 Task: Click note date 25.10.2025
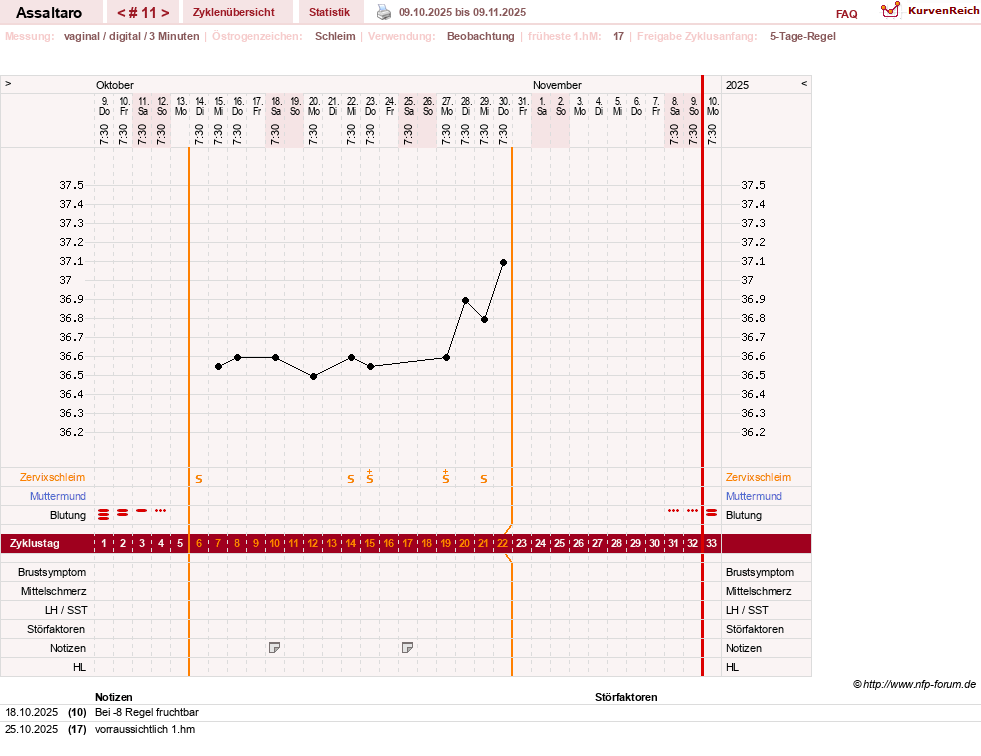31,729
